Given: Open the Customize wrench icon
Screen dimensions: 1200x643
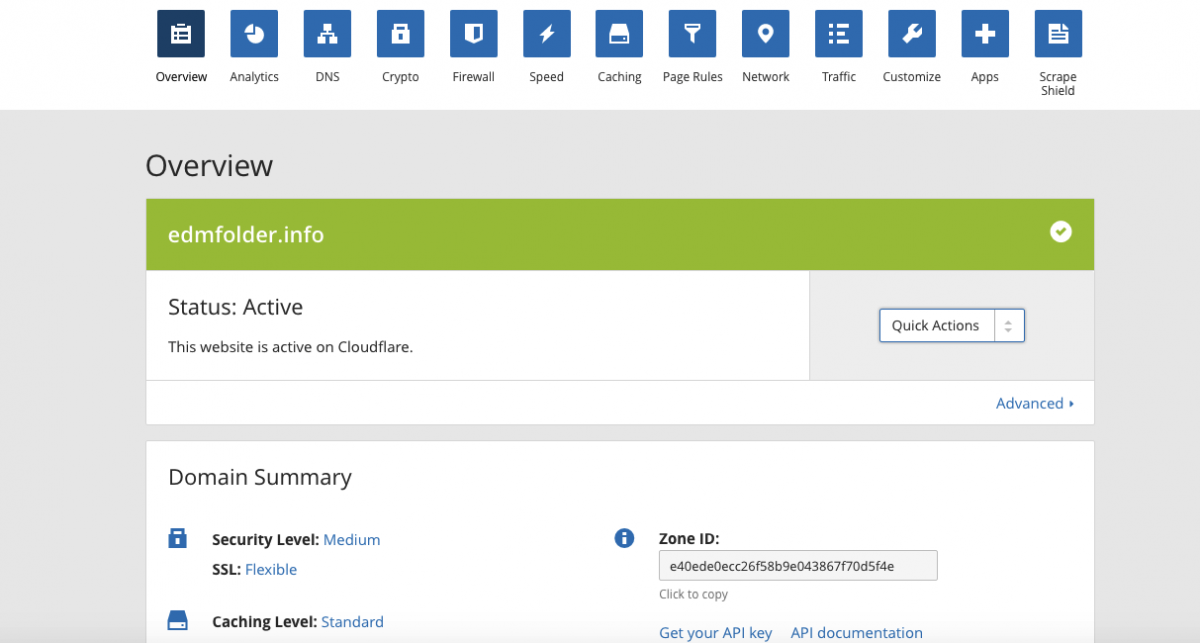Looking at the screenshot, I should coord(912,34).
